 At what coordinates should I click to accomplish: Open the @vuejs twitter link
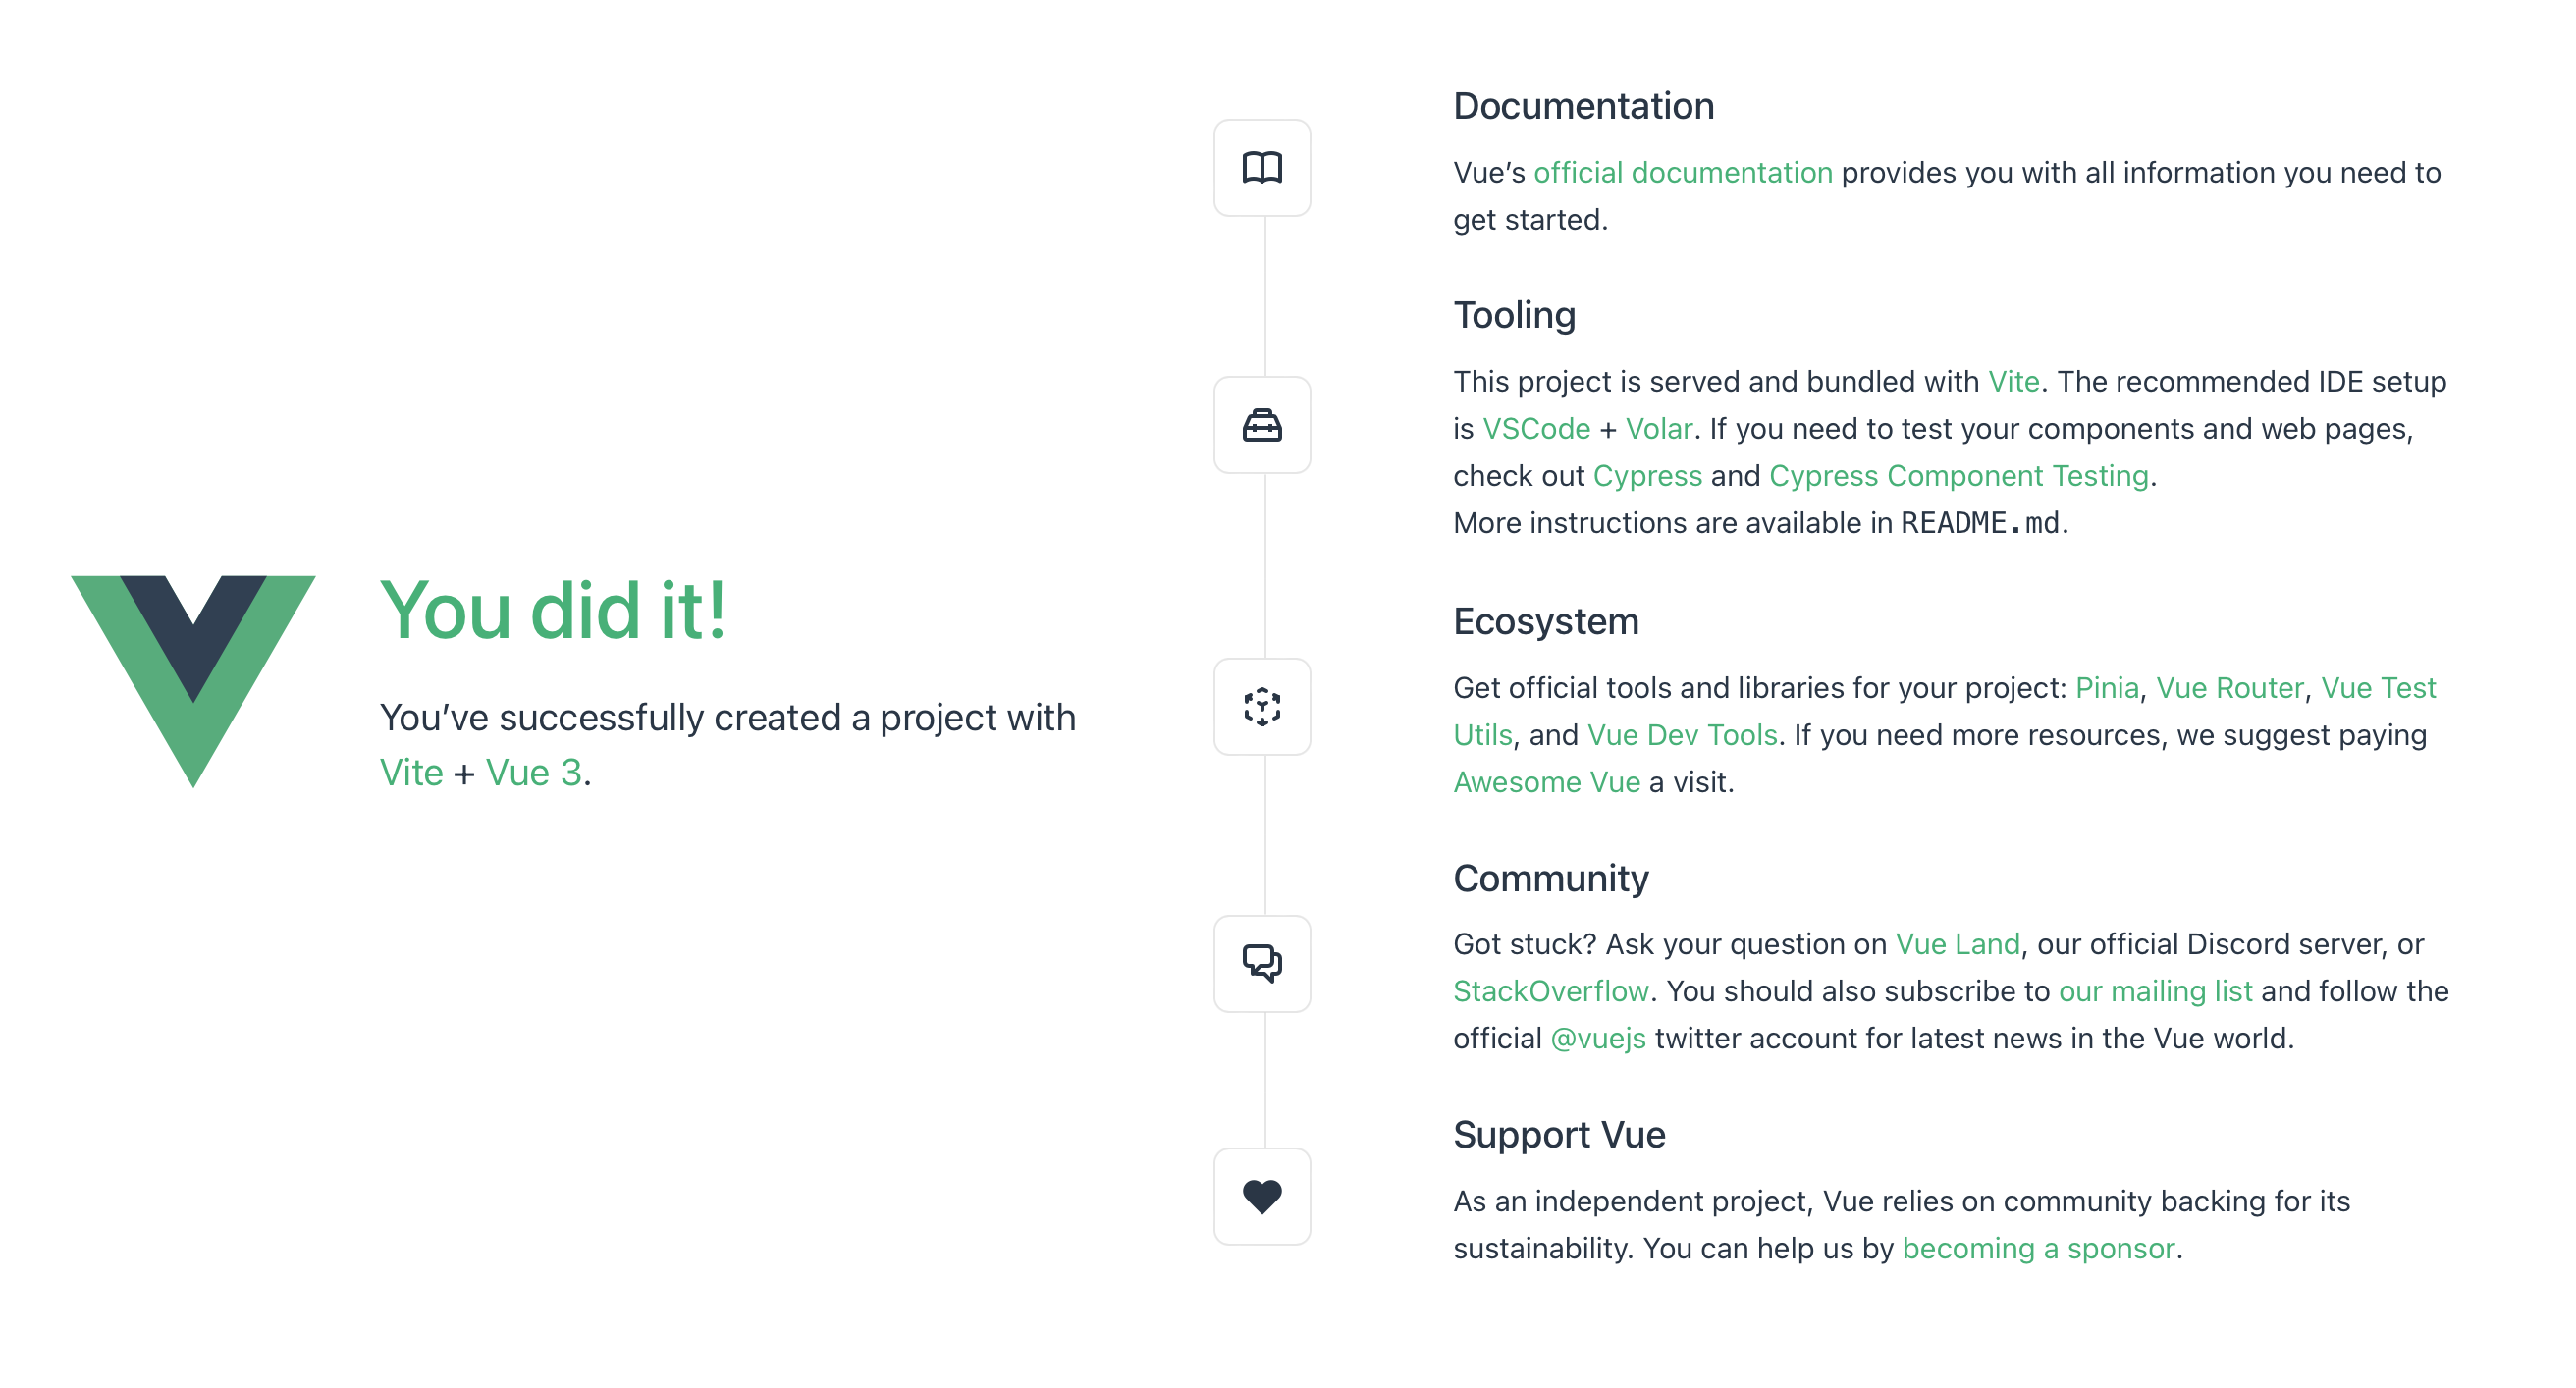[x=1597, y=1038]
